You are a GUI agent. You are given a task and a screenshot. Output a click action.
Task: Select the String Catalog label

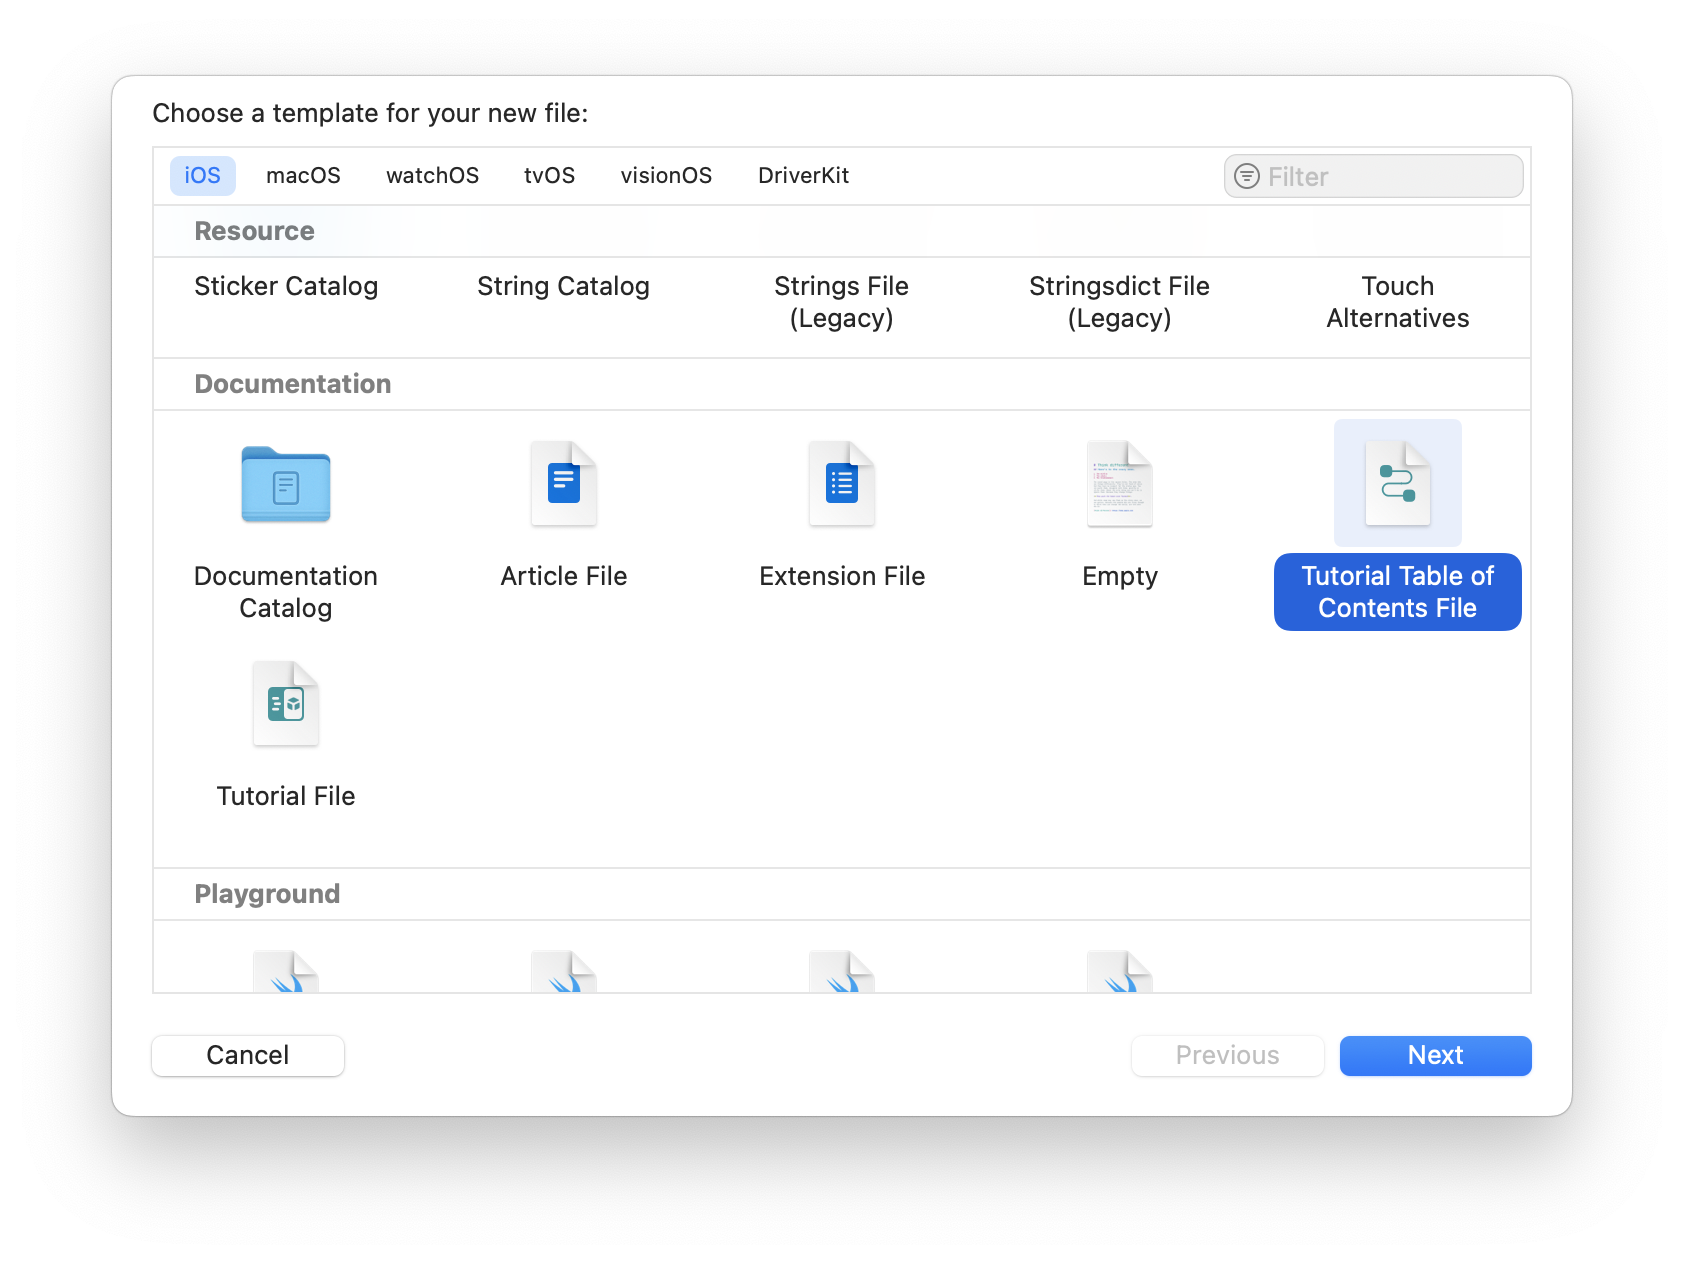click(x=563, y=286)
